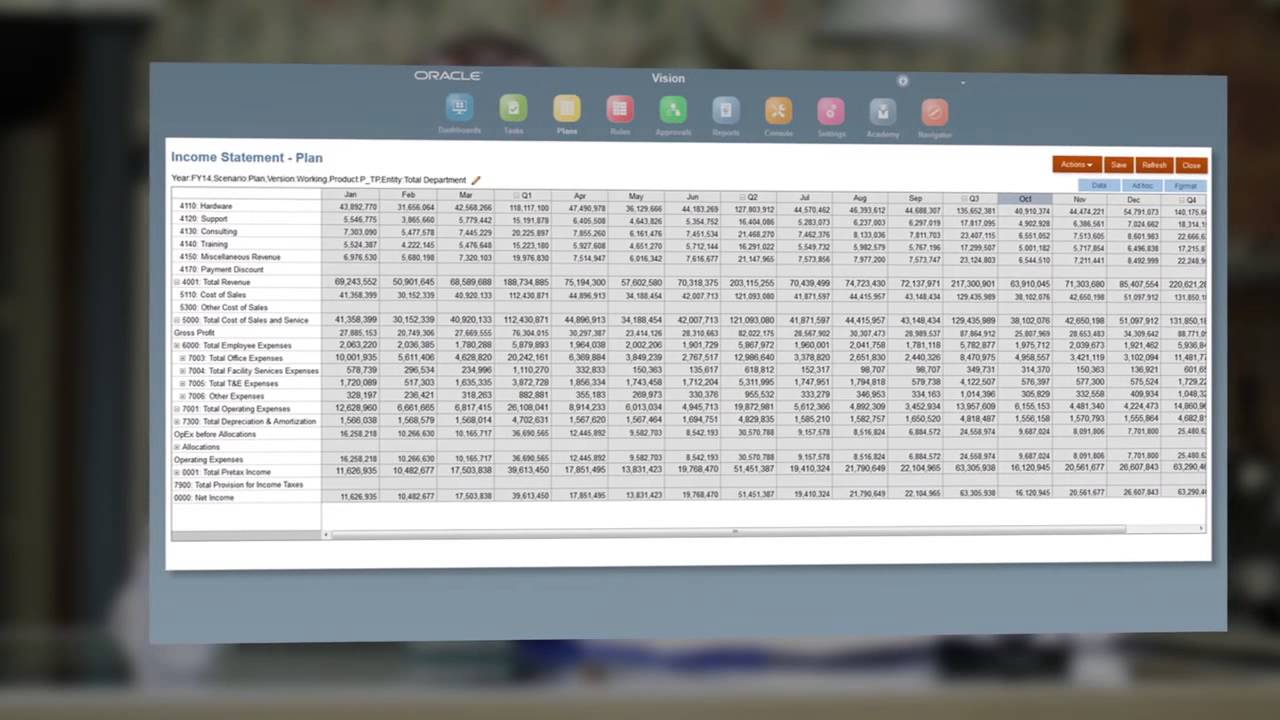Click the Save button

[x=1119, y=165]
